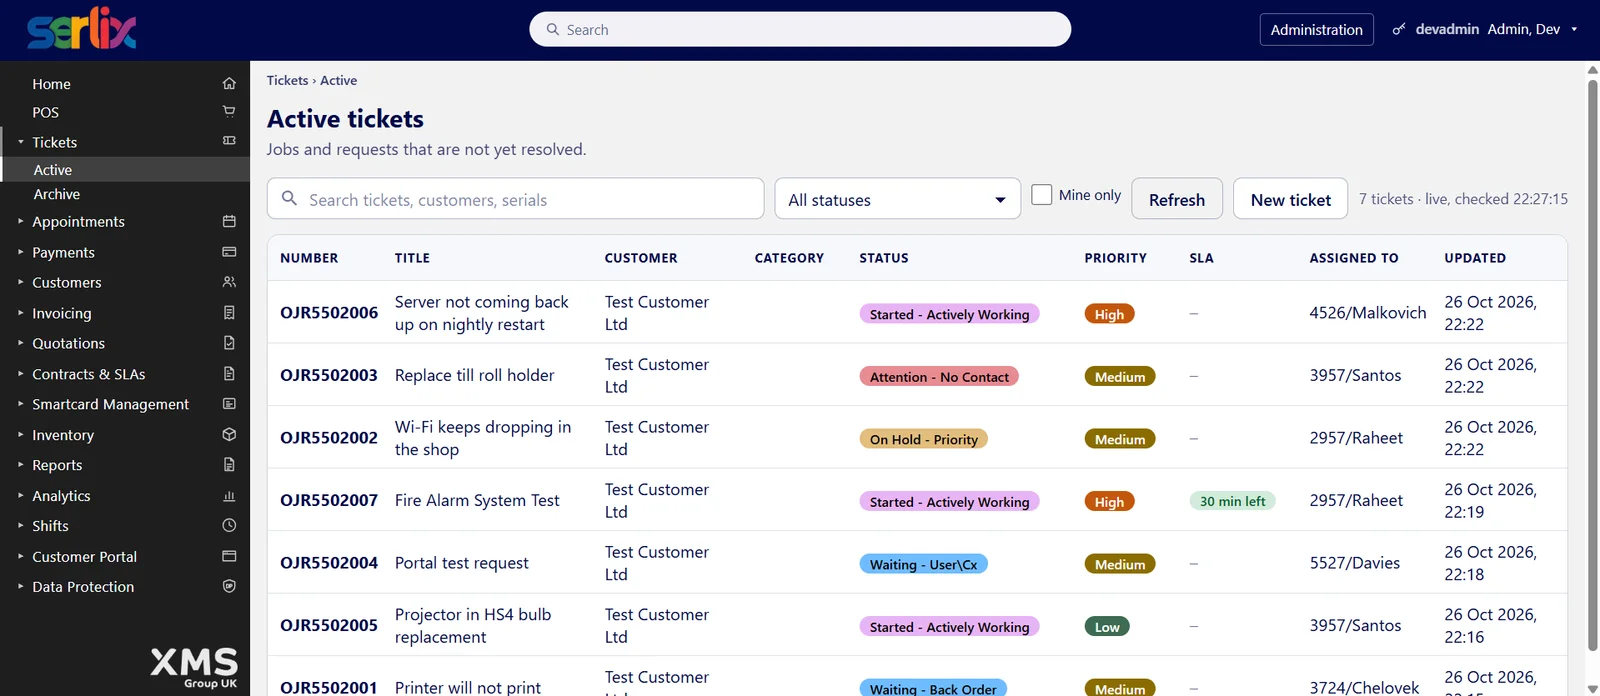
Task: Select Active under Tickets
Action: coord(125,170)
